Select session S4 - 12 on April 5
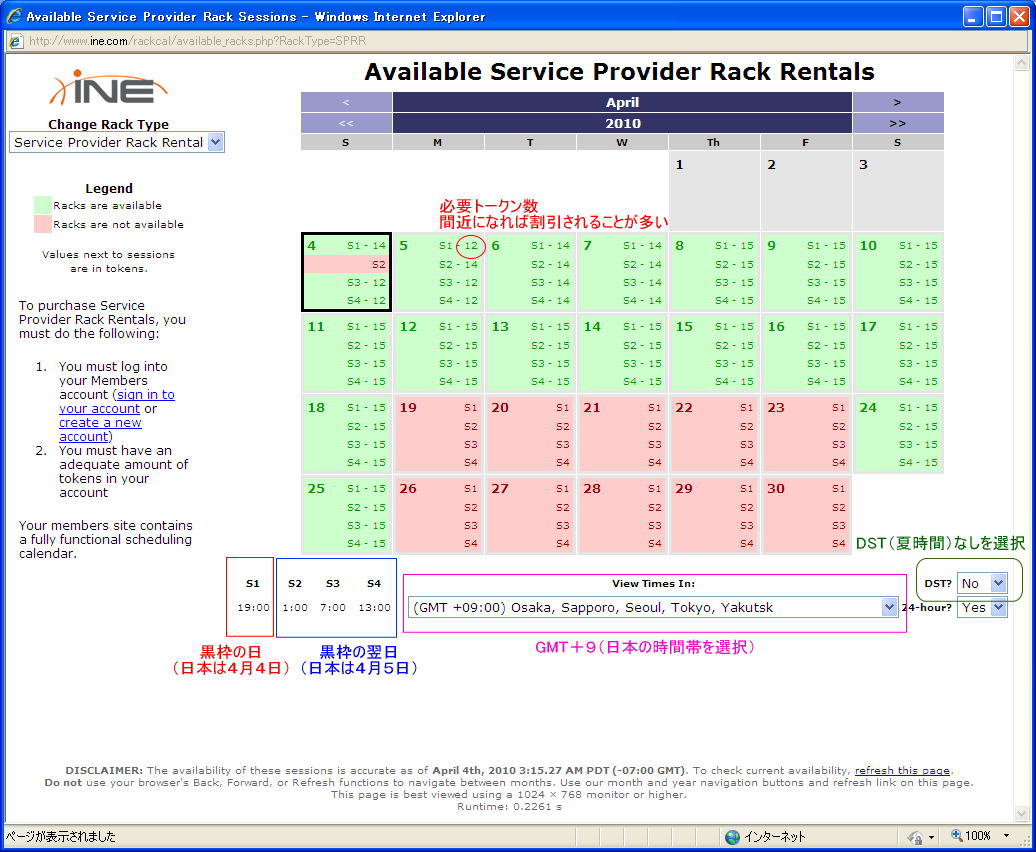1036x852 pixels. [458, 301]
